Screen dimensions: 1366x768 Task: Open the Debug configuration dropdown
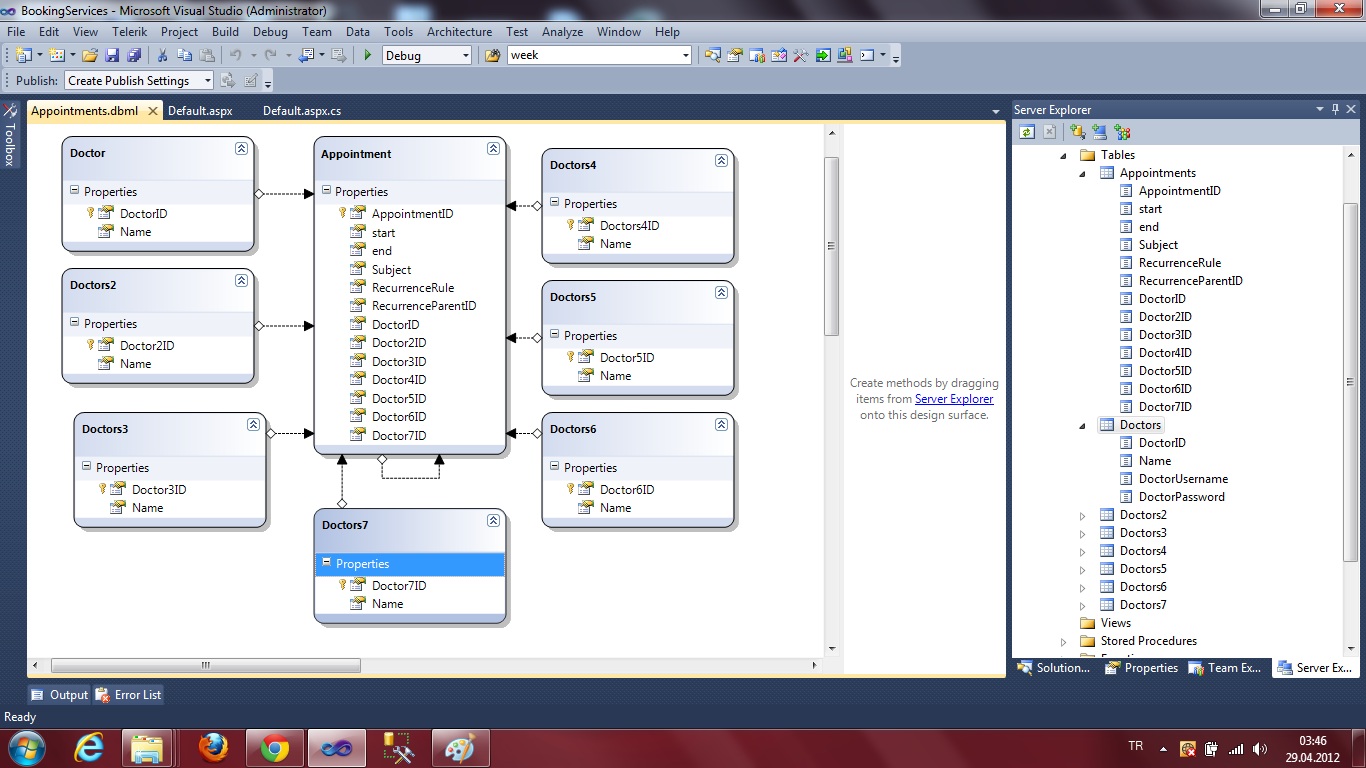466,56
